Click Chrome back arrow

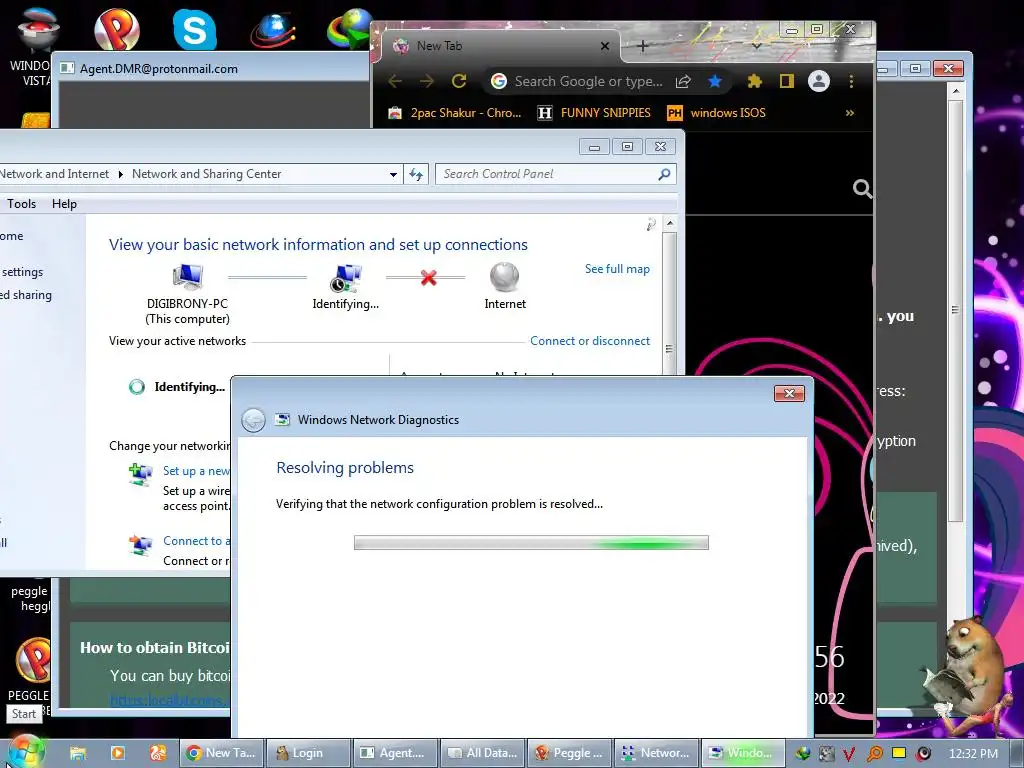point(395,81)
